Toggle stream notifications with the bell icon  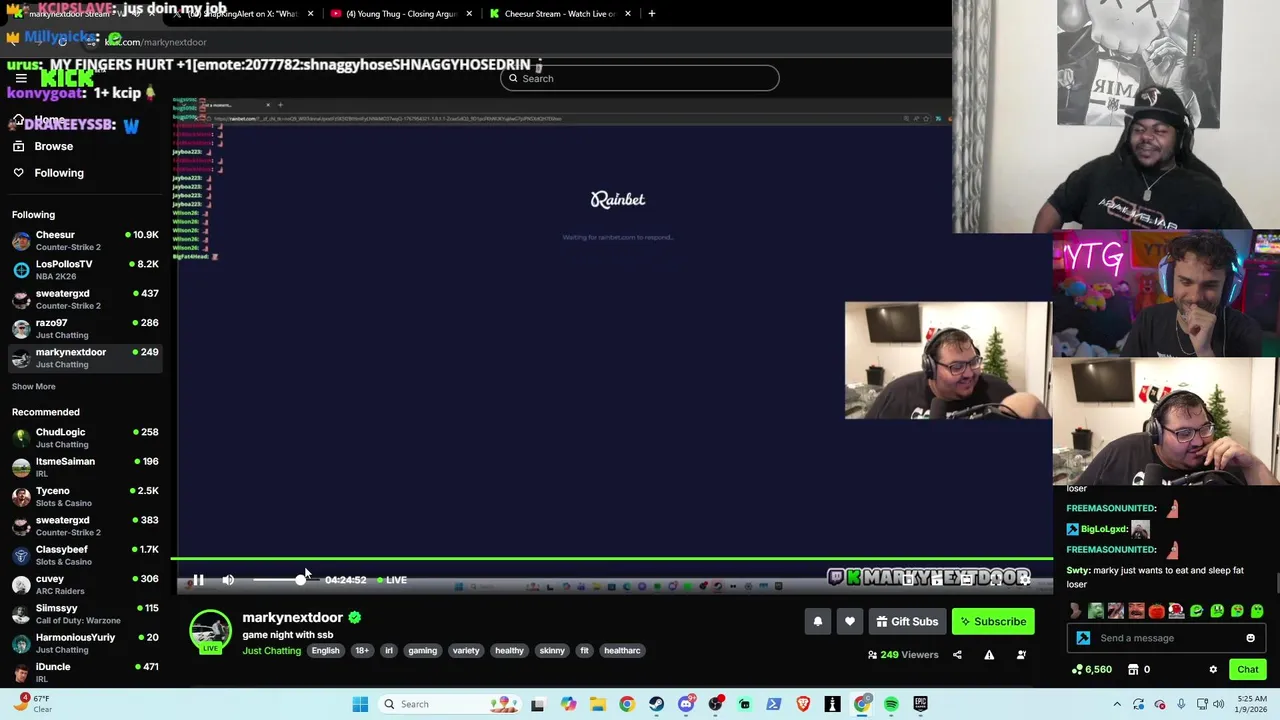[x=818, y=622]
